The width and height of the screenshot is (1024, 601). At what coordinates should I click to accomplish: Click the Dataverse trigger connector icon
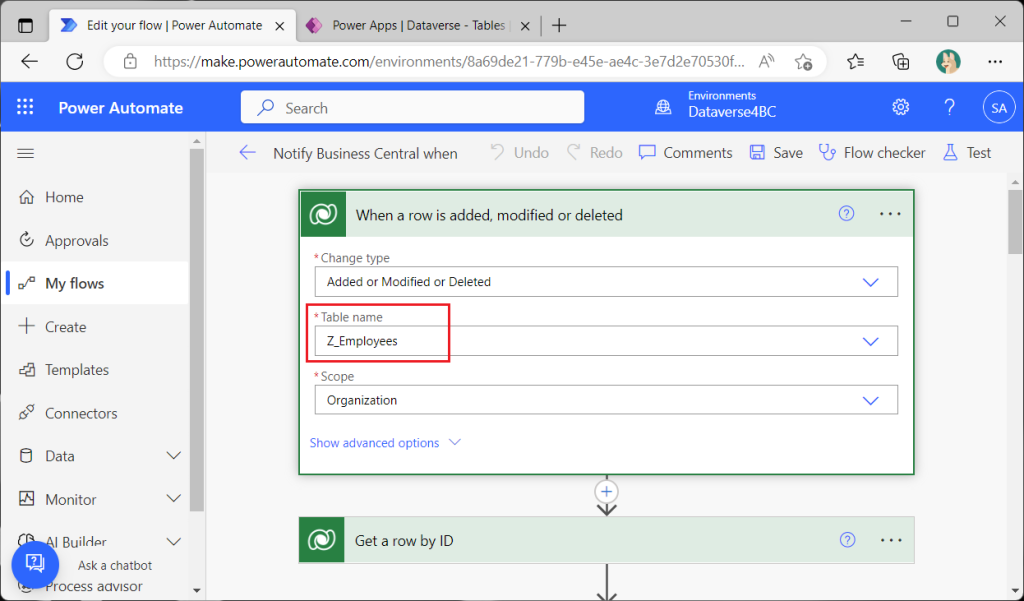(323, 214)
